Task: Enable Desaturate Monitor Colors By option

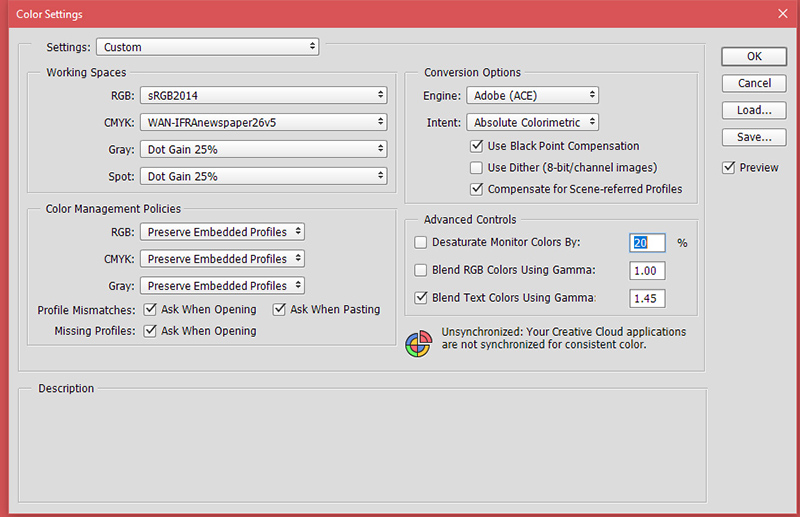Action: tap(421, 242)
